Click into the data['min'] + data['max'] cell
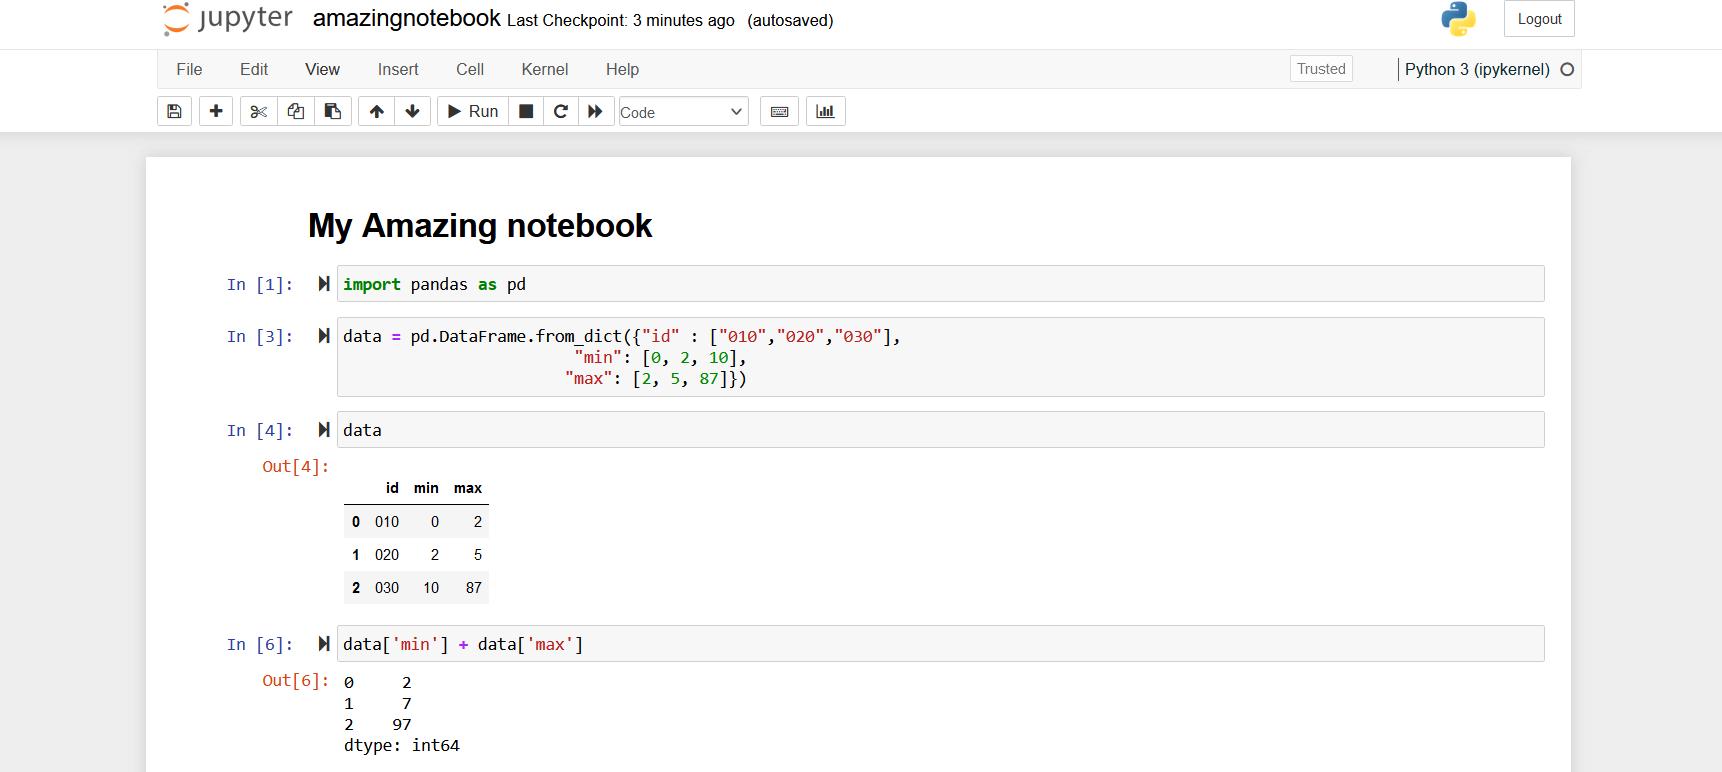 [x=940, y=644]
